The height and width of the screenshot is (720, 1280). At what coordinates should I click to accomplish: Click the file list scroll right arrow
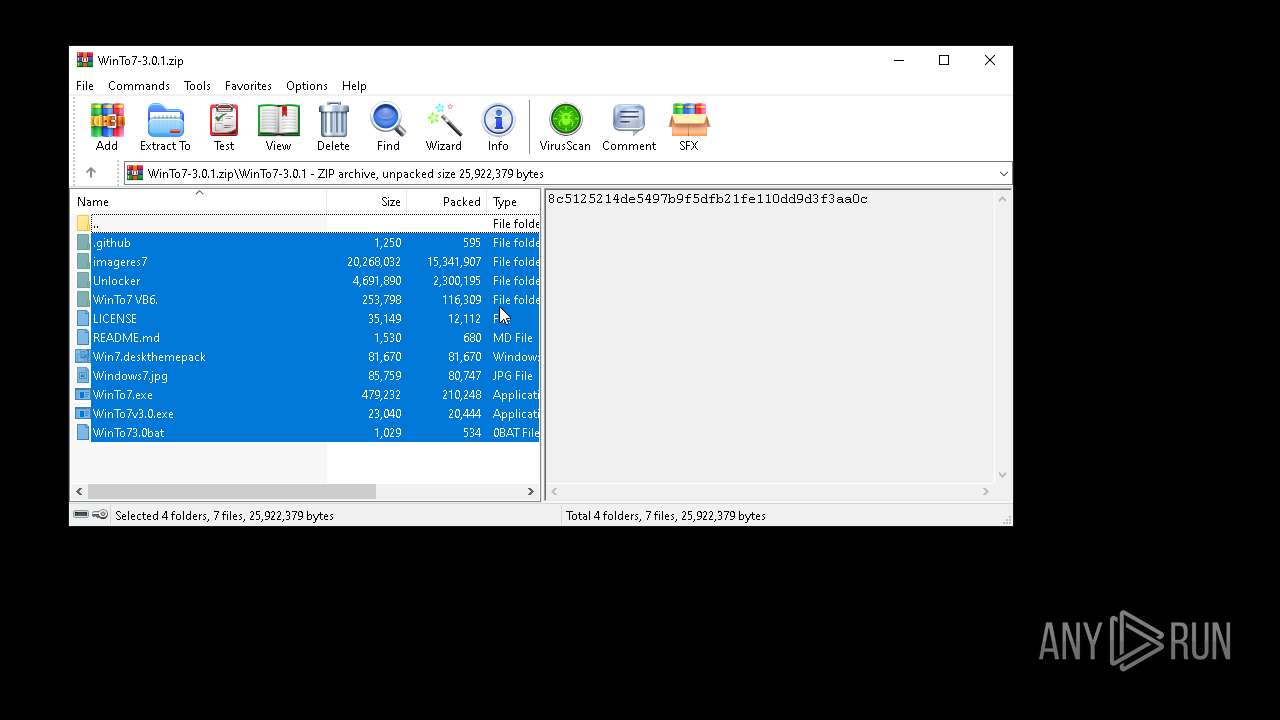[x=531, y=491]
